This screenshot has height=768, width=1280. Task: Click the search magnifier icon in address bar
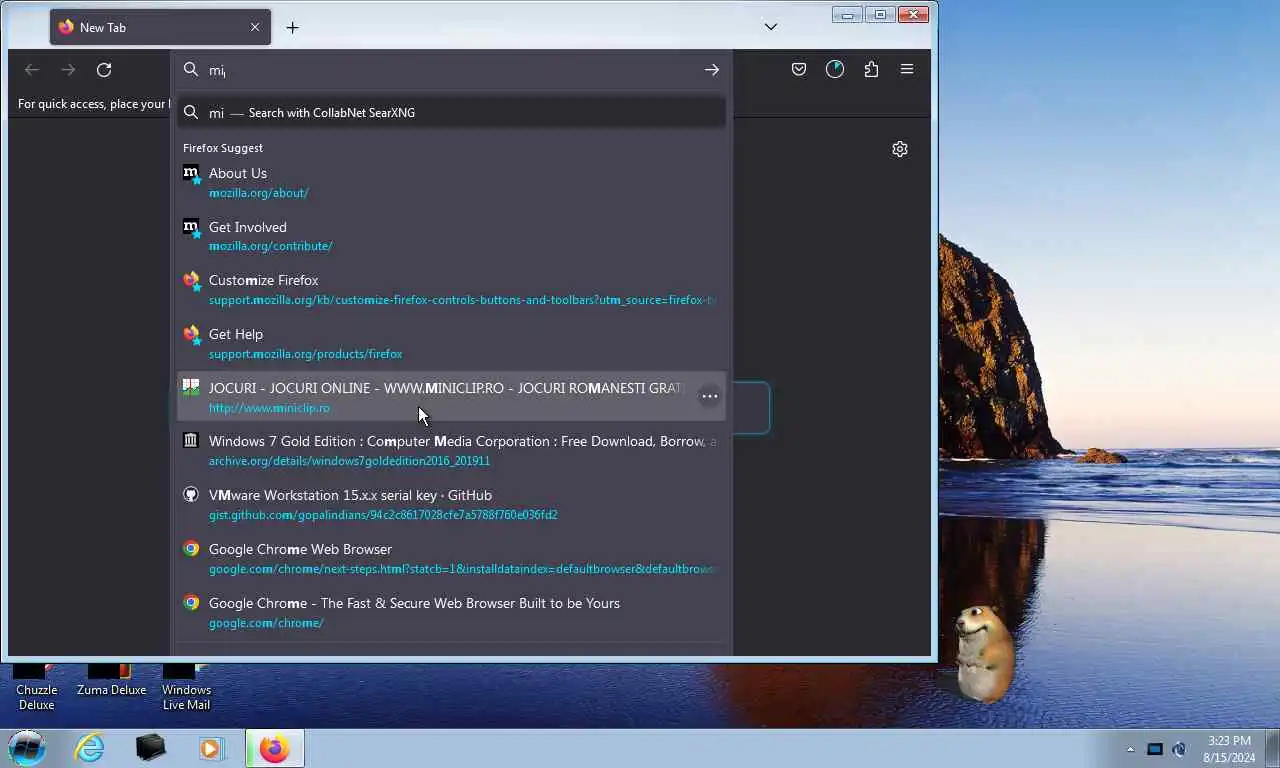coord(190,70)
